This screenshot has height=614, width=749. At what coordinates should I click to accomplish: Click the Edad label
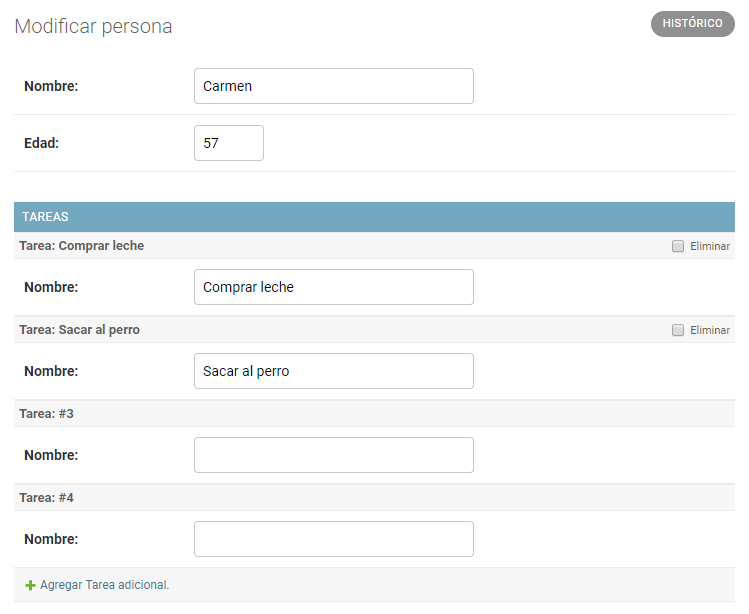point(42,143)
